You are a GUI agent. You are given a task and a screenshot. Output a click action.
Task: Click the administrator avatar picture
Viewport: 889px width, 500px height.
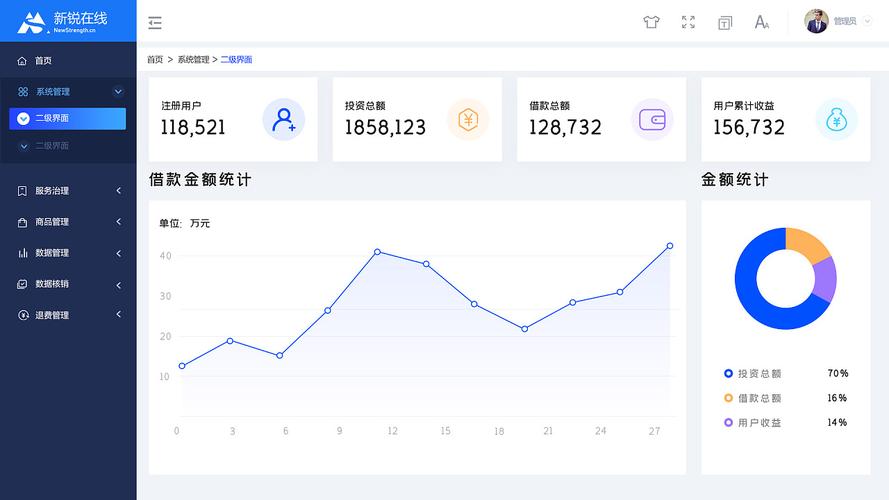[816, 21]
